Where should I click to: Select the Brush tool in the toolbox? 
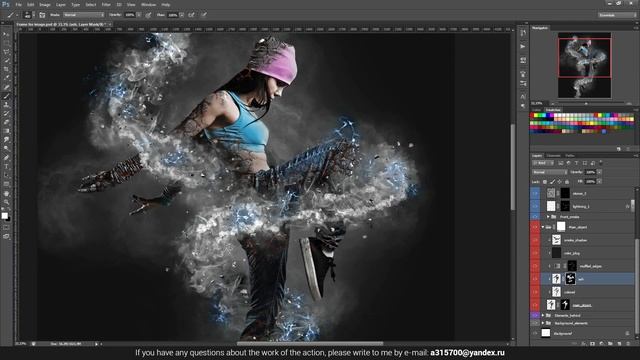click(6, 96)
